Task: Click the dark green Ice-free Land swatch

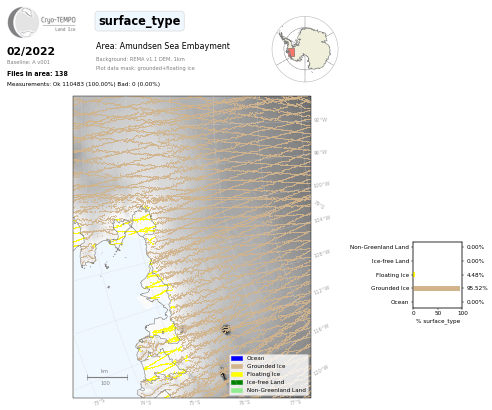Action: click(x=237, y=382)
